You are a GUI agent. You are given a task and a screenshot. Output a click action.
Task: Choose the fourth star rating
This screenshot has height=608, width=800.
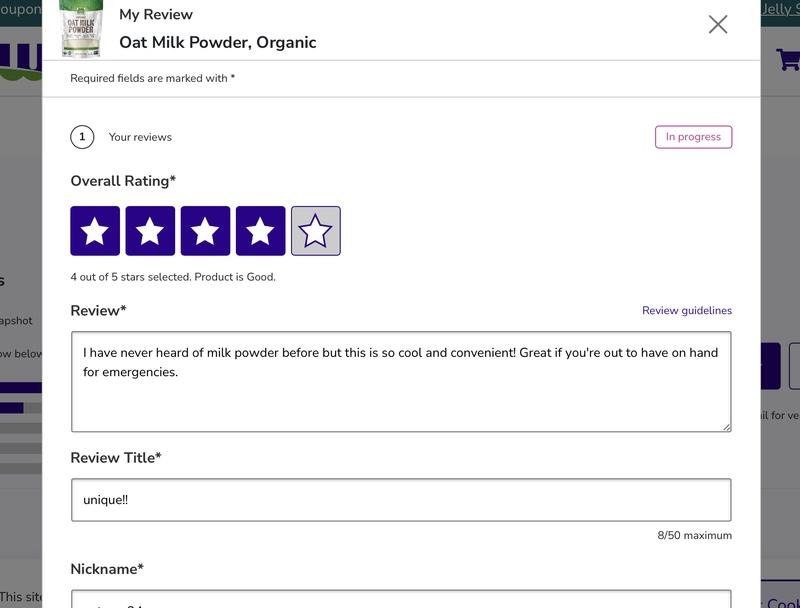(x=260, y=231)
